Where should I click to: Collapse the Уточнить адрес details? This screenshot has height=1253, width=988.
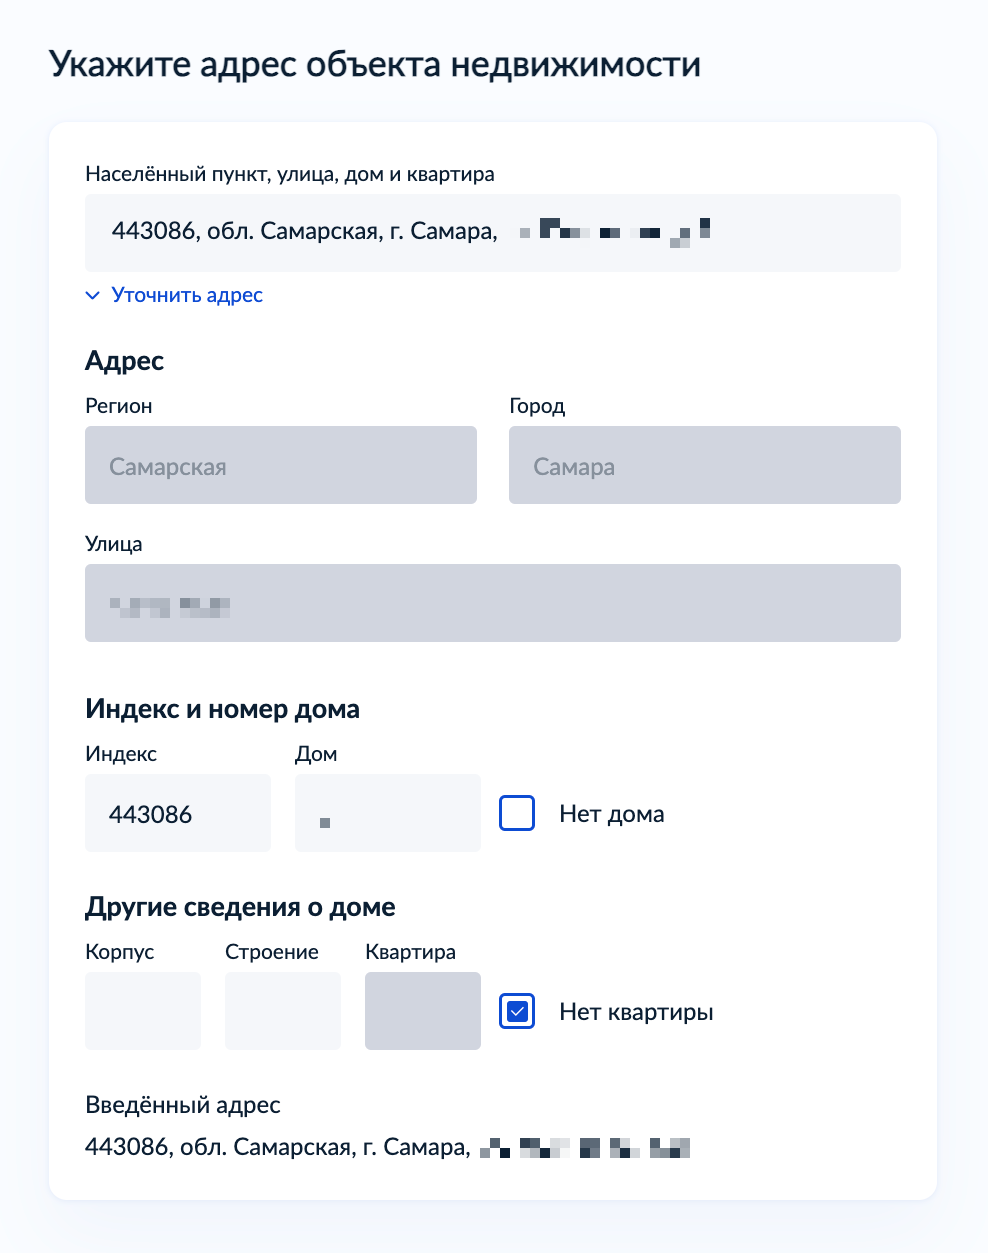pyautogui.click(x=186, y=294)
